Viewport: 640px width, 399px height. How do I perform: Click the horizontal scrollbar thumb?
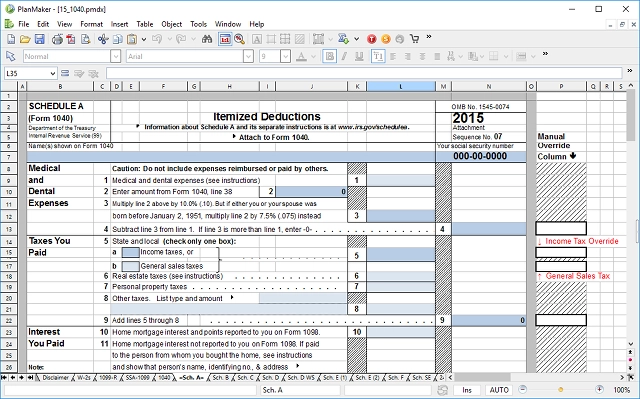click(x=482, y=378)
